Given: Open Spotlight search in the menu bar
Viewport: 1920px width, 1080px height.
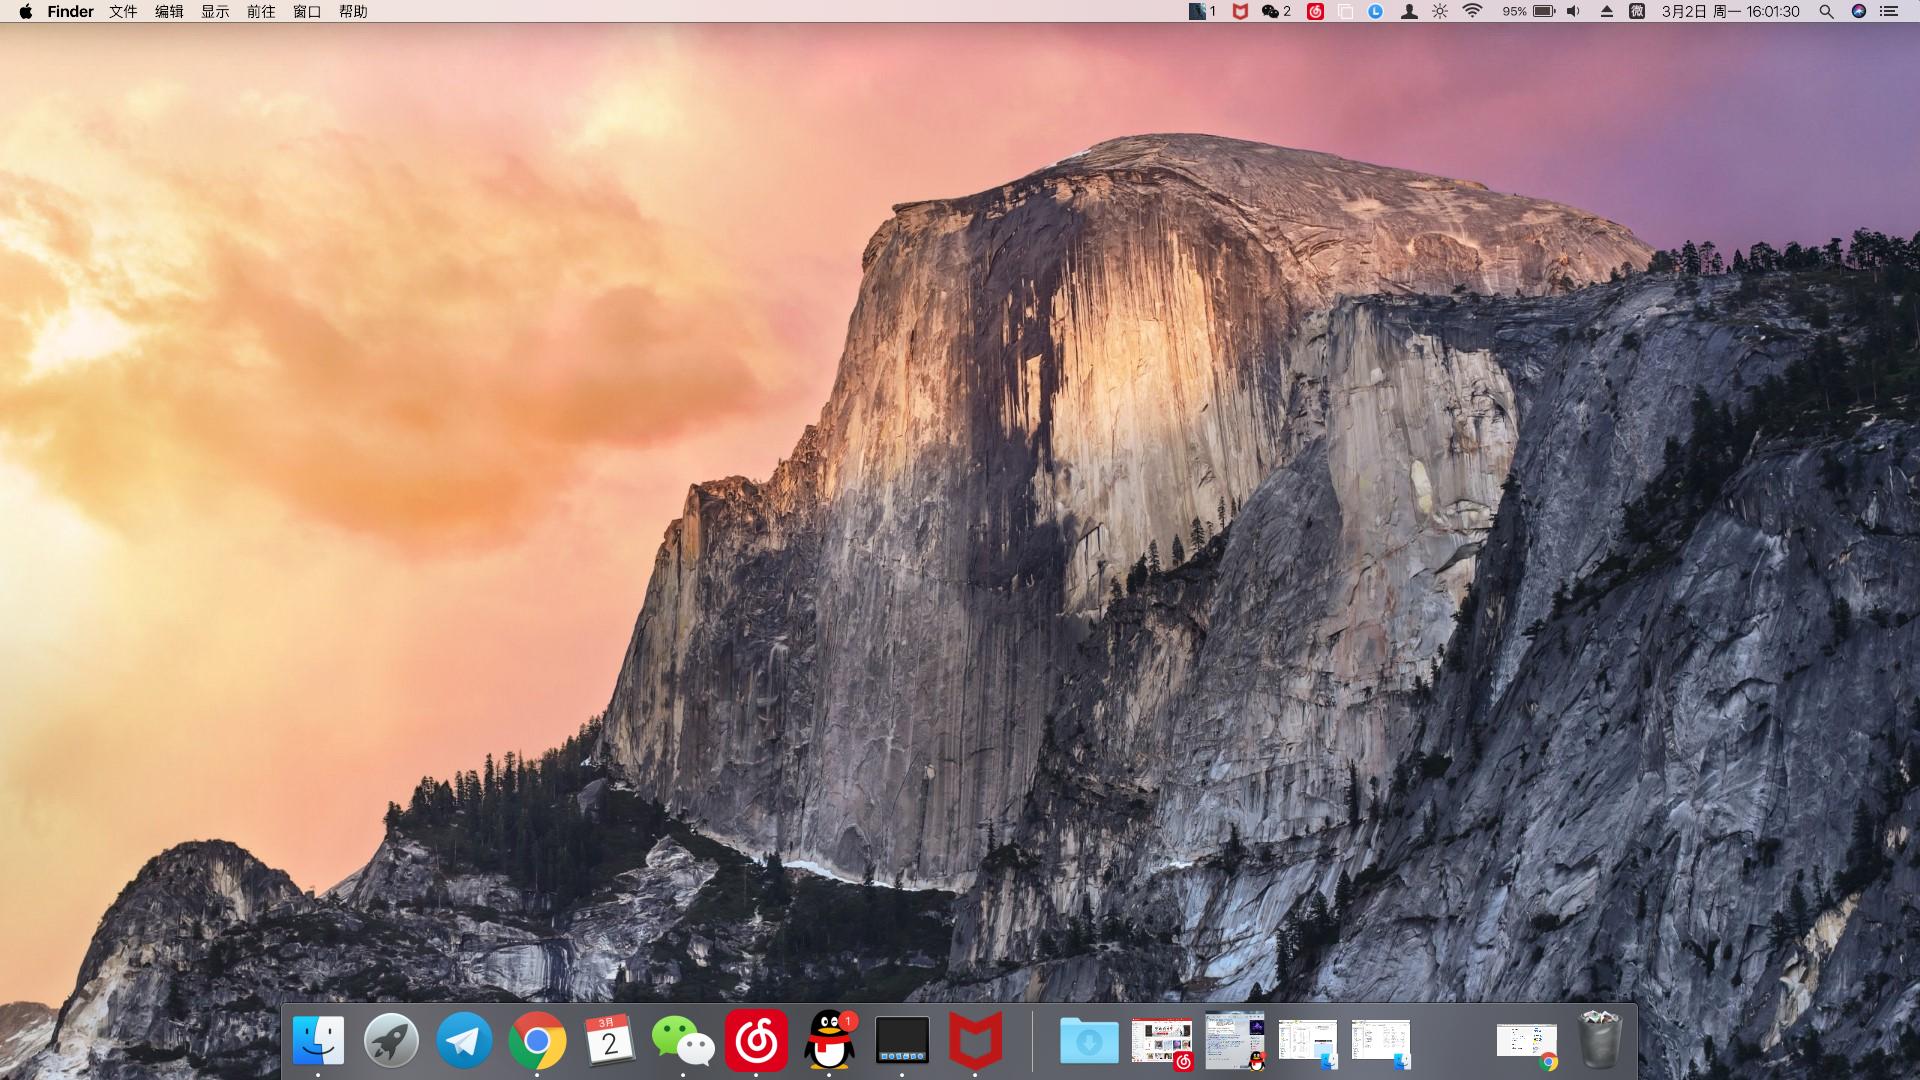Looking at the screenshot, I should pyautogui.click(x=1827, y=12).
